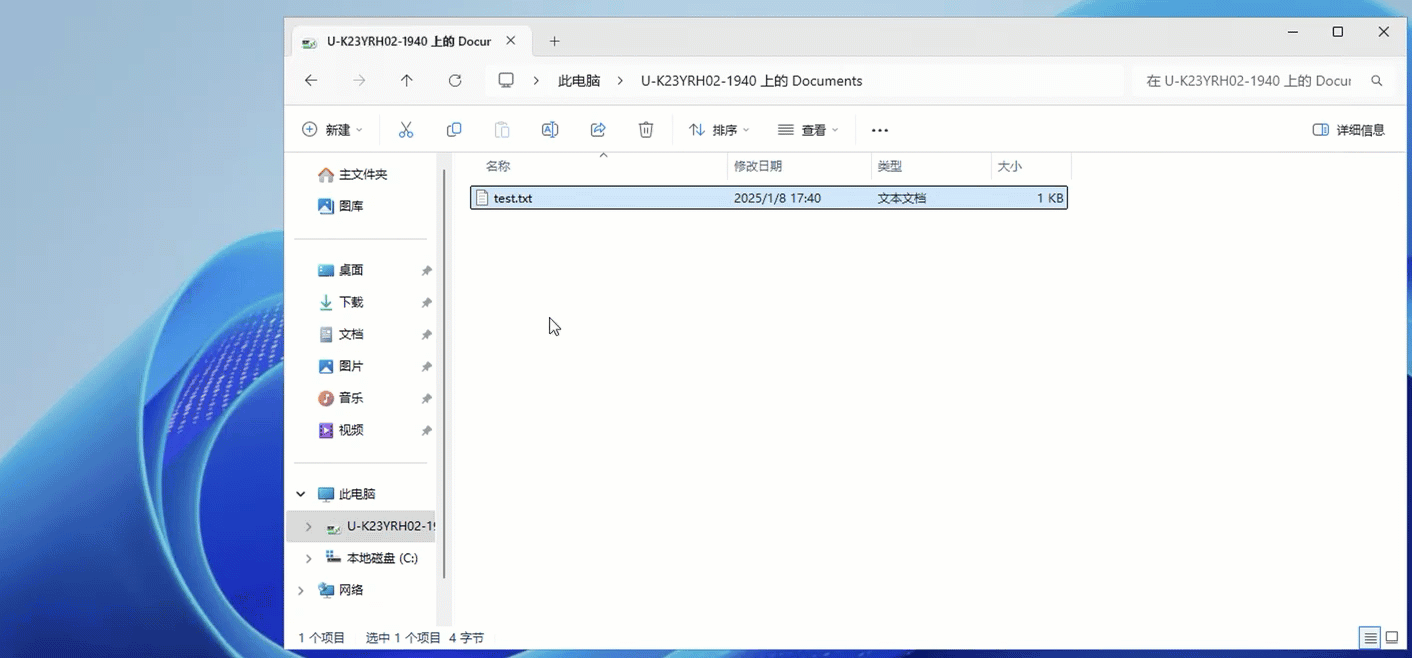Click the Rename icon in toolbar
The height and width of the screenshot is (658, 1412).
550,130
